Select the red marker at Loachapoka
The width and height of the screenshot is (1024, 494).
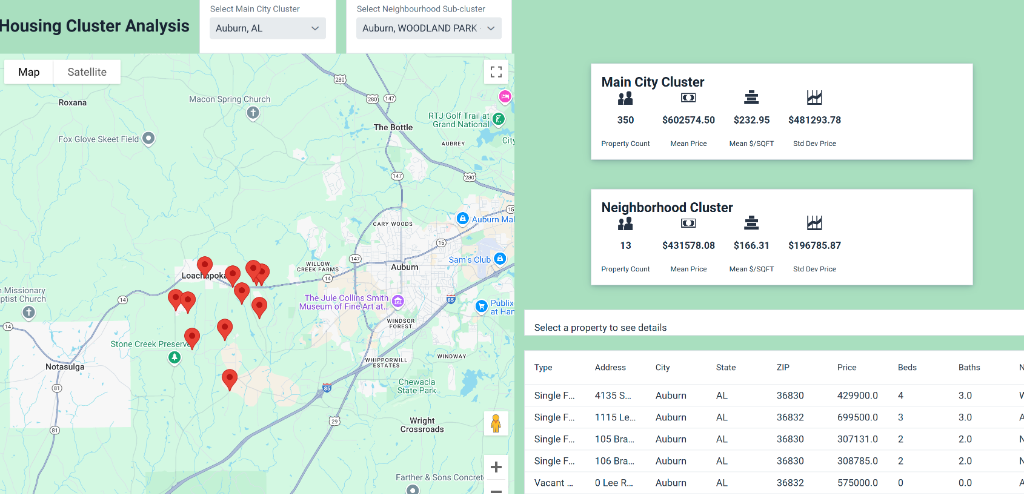pyautogui.click(x=205, y=266)
